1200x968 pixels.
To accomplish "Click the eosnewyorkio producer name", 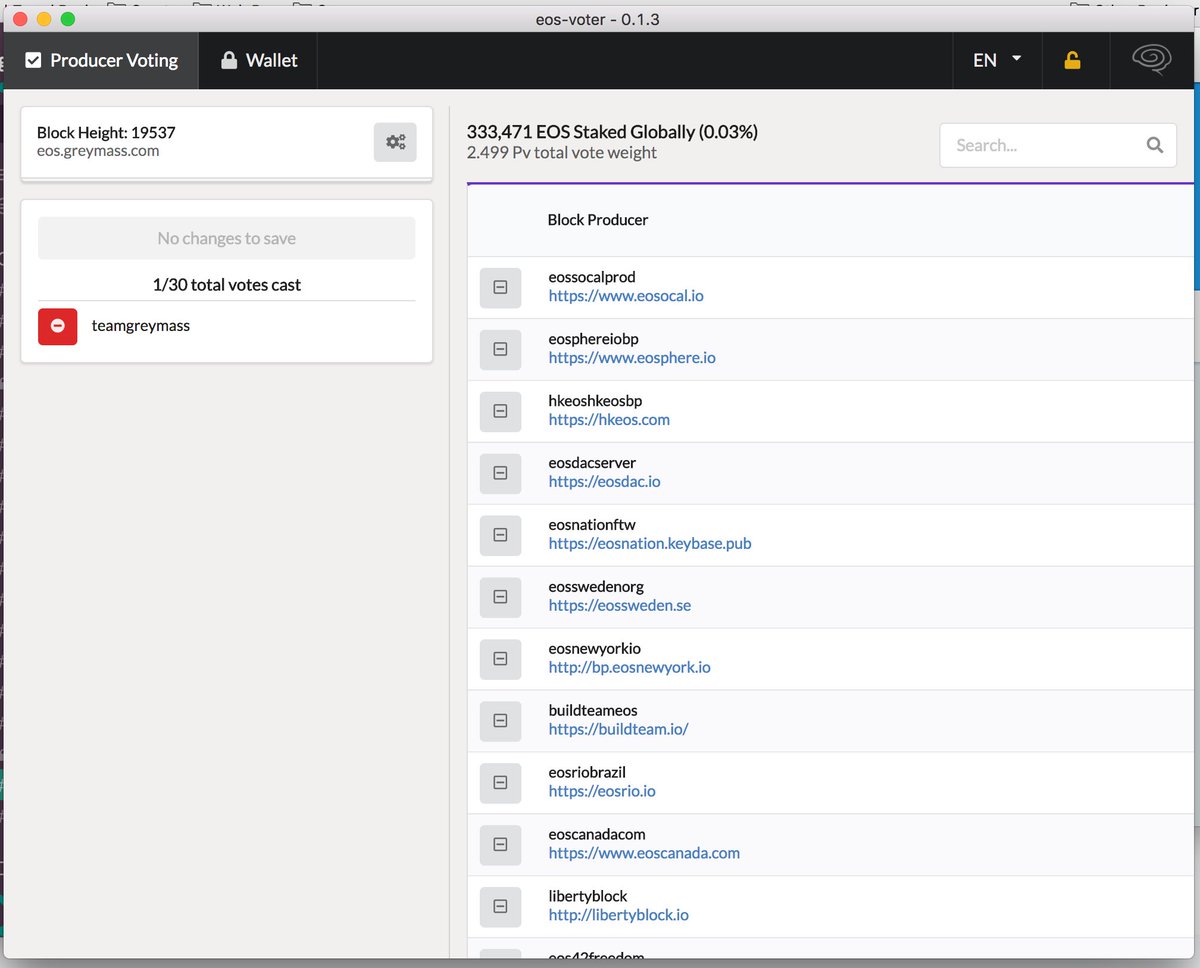I will tap(595, 649).
